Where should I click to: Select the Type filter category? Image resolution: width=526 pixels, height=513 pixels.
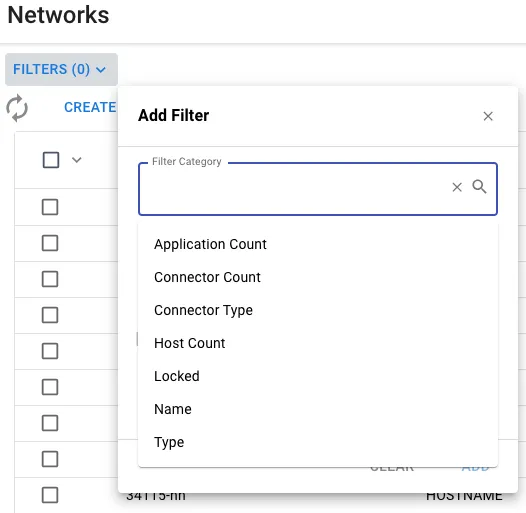pyautogui.click(x=318, y=442)
